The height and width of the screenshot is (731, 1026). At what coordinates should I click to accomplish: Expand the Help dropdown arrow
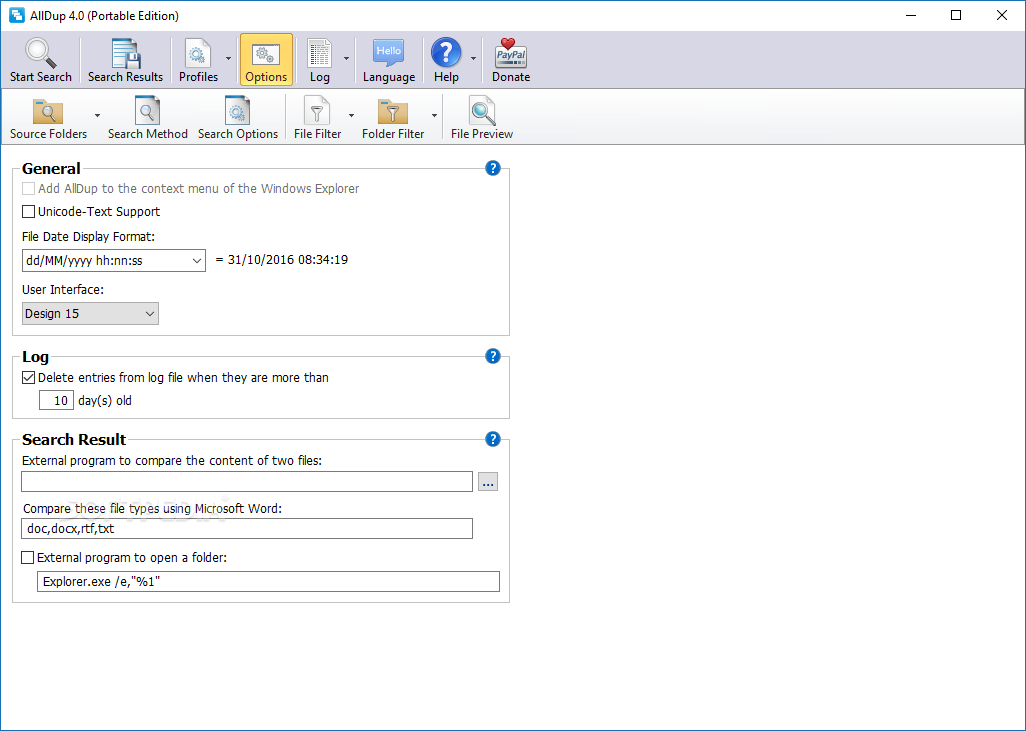(473, 59)
